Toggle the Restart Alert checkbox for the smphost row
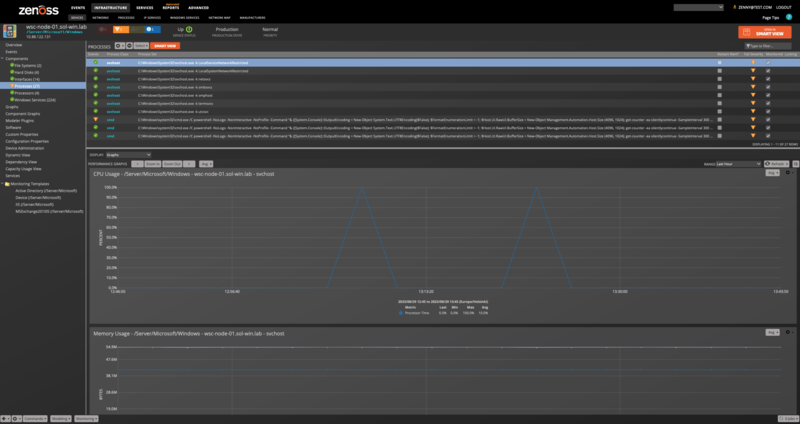 [x=719, y=95]
